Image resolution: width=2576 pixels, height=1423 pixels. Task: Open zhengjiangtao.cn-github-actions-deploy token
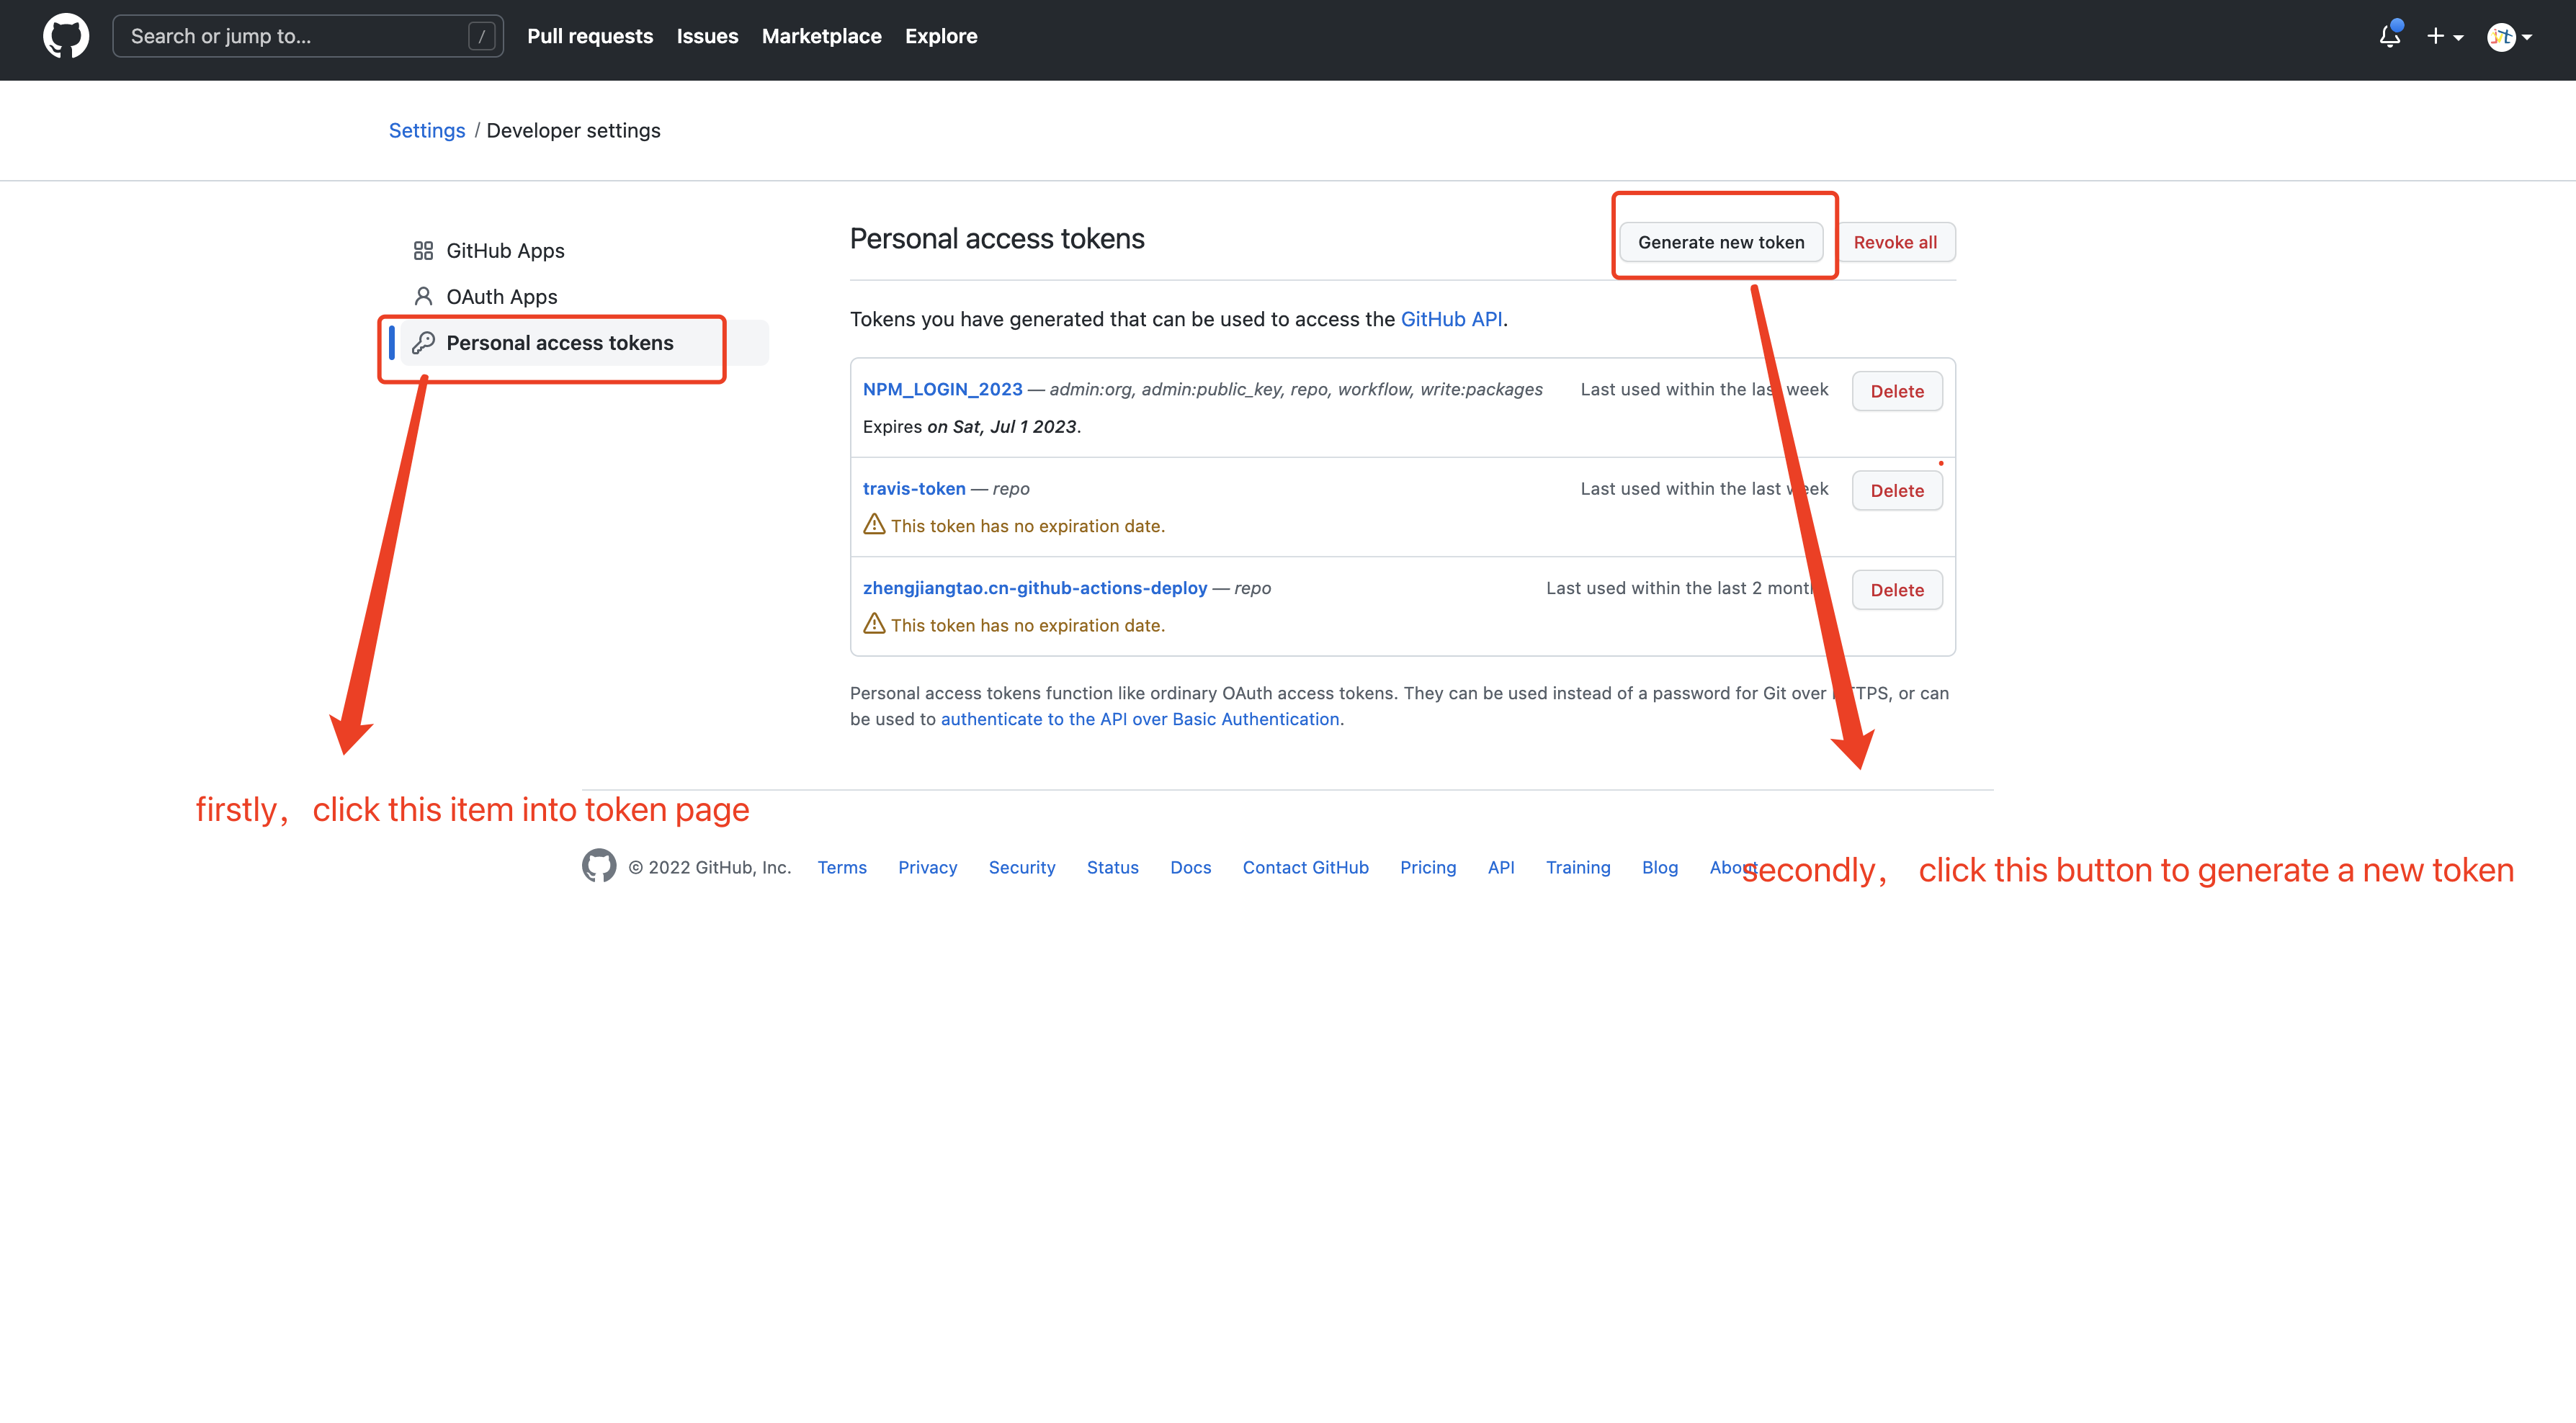point(1034,588)
